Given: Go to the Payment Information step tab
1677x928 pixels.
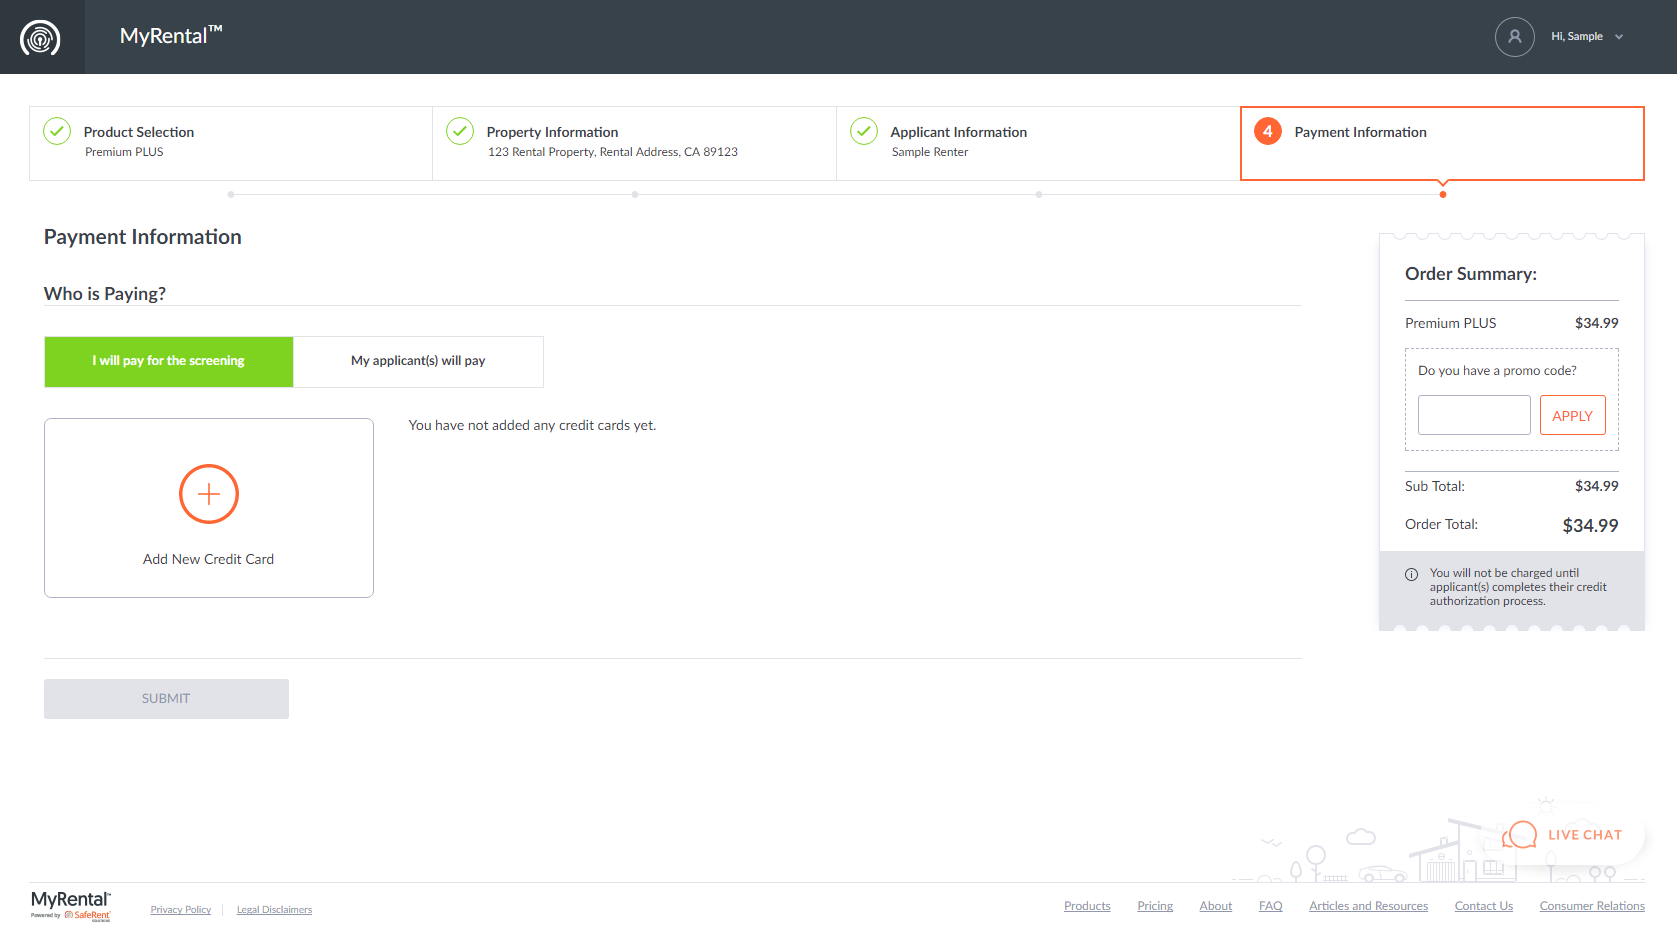Looking at the screenshot, I should tap(1441, 143).
